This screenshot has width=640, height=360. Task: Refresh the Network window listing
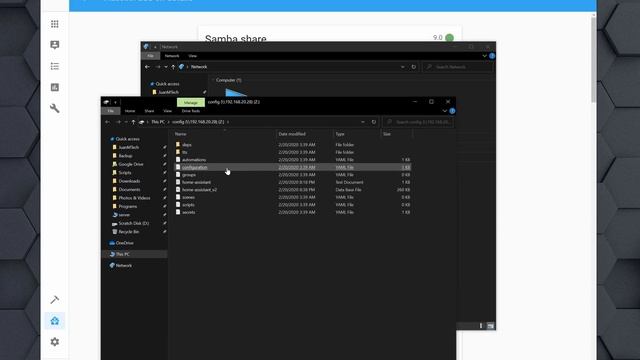point(413,67)
